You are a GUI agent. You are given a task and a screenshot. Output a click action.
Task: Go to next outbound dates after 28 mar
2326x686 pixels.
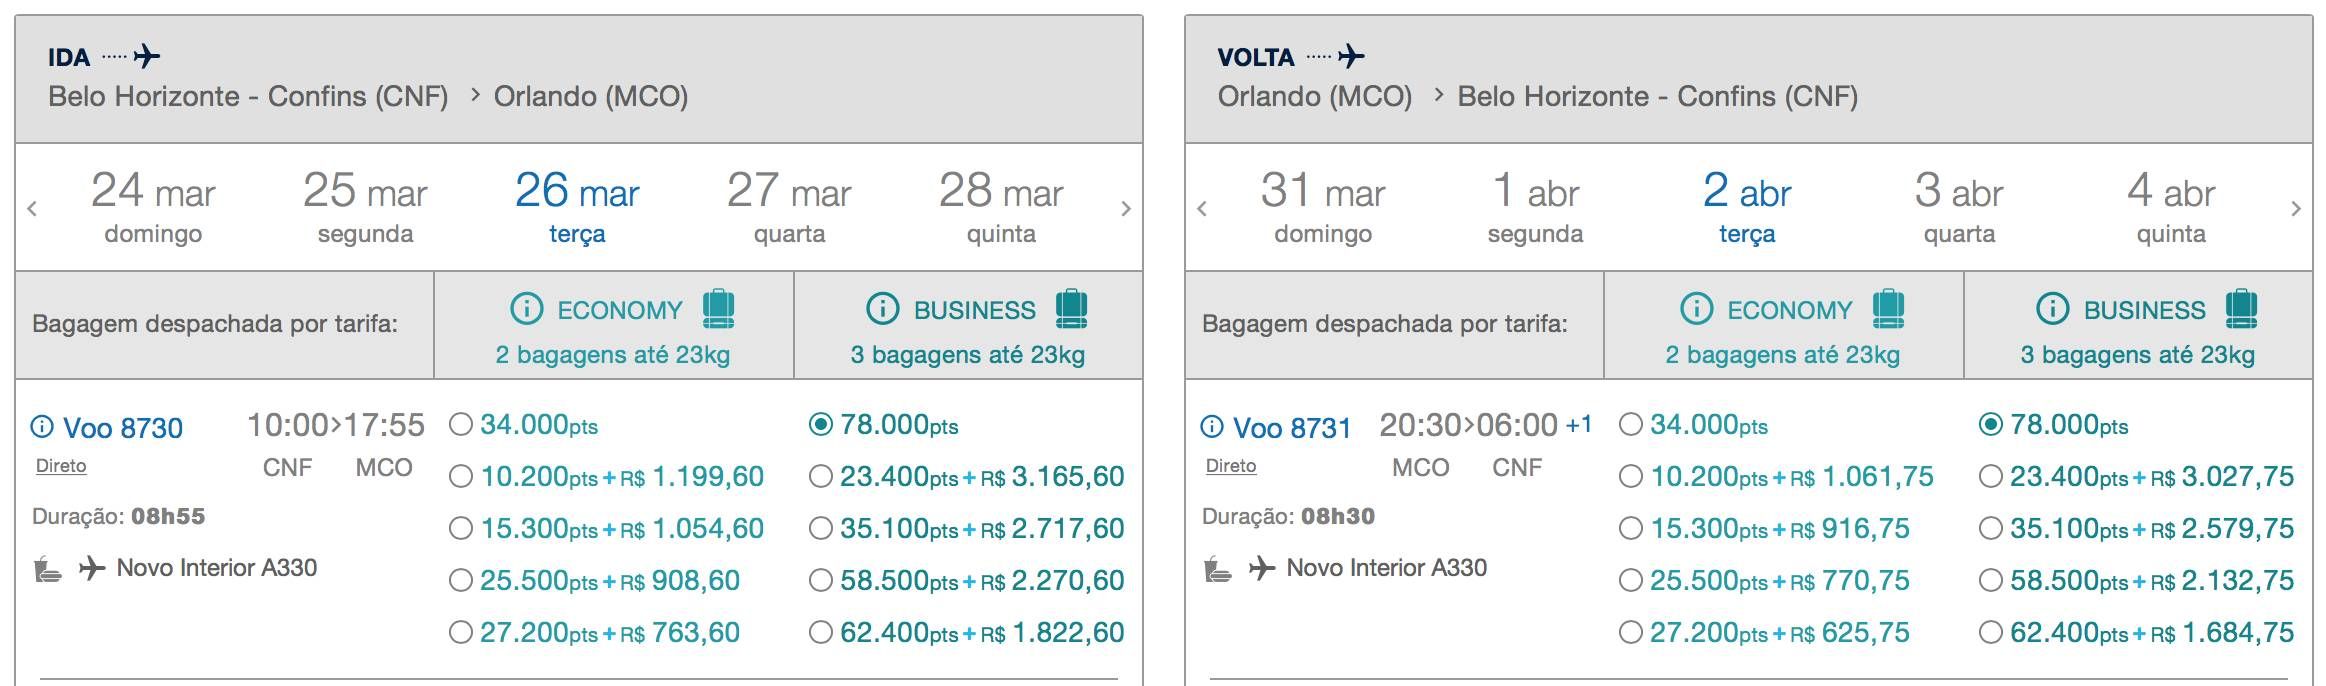click(x=1126, y=208)
